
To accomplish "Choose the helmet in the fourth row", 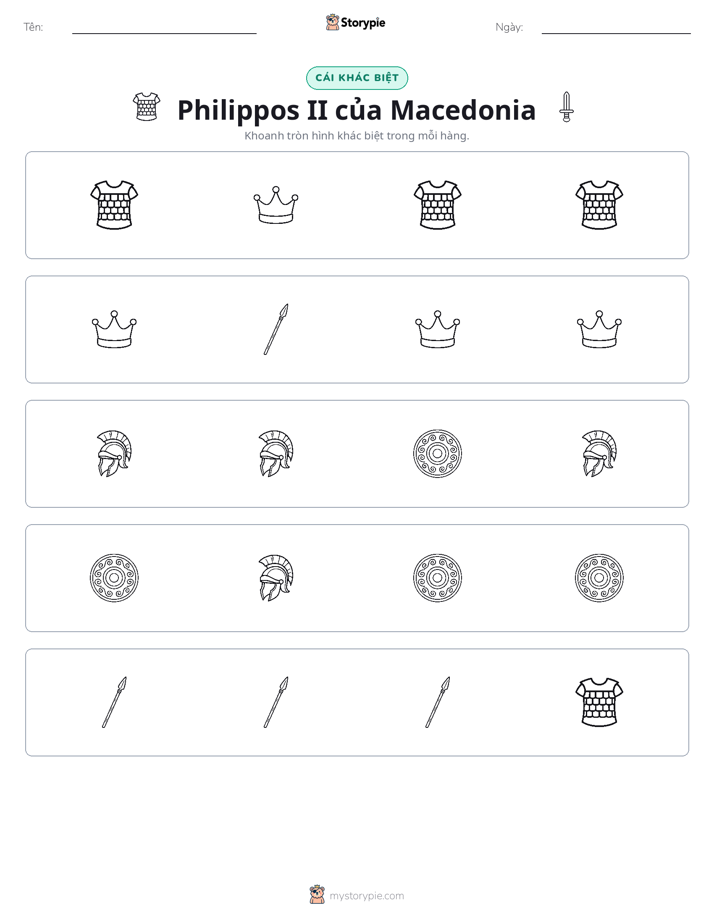I will click(276, 578).
